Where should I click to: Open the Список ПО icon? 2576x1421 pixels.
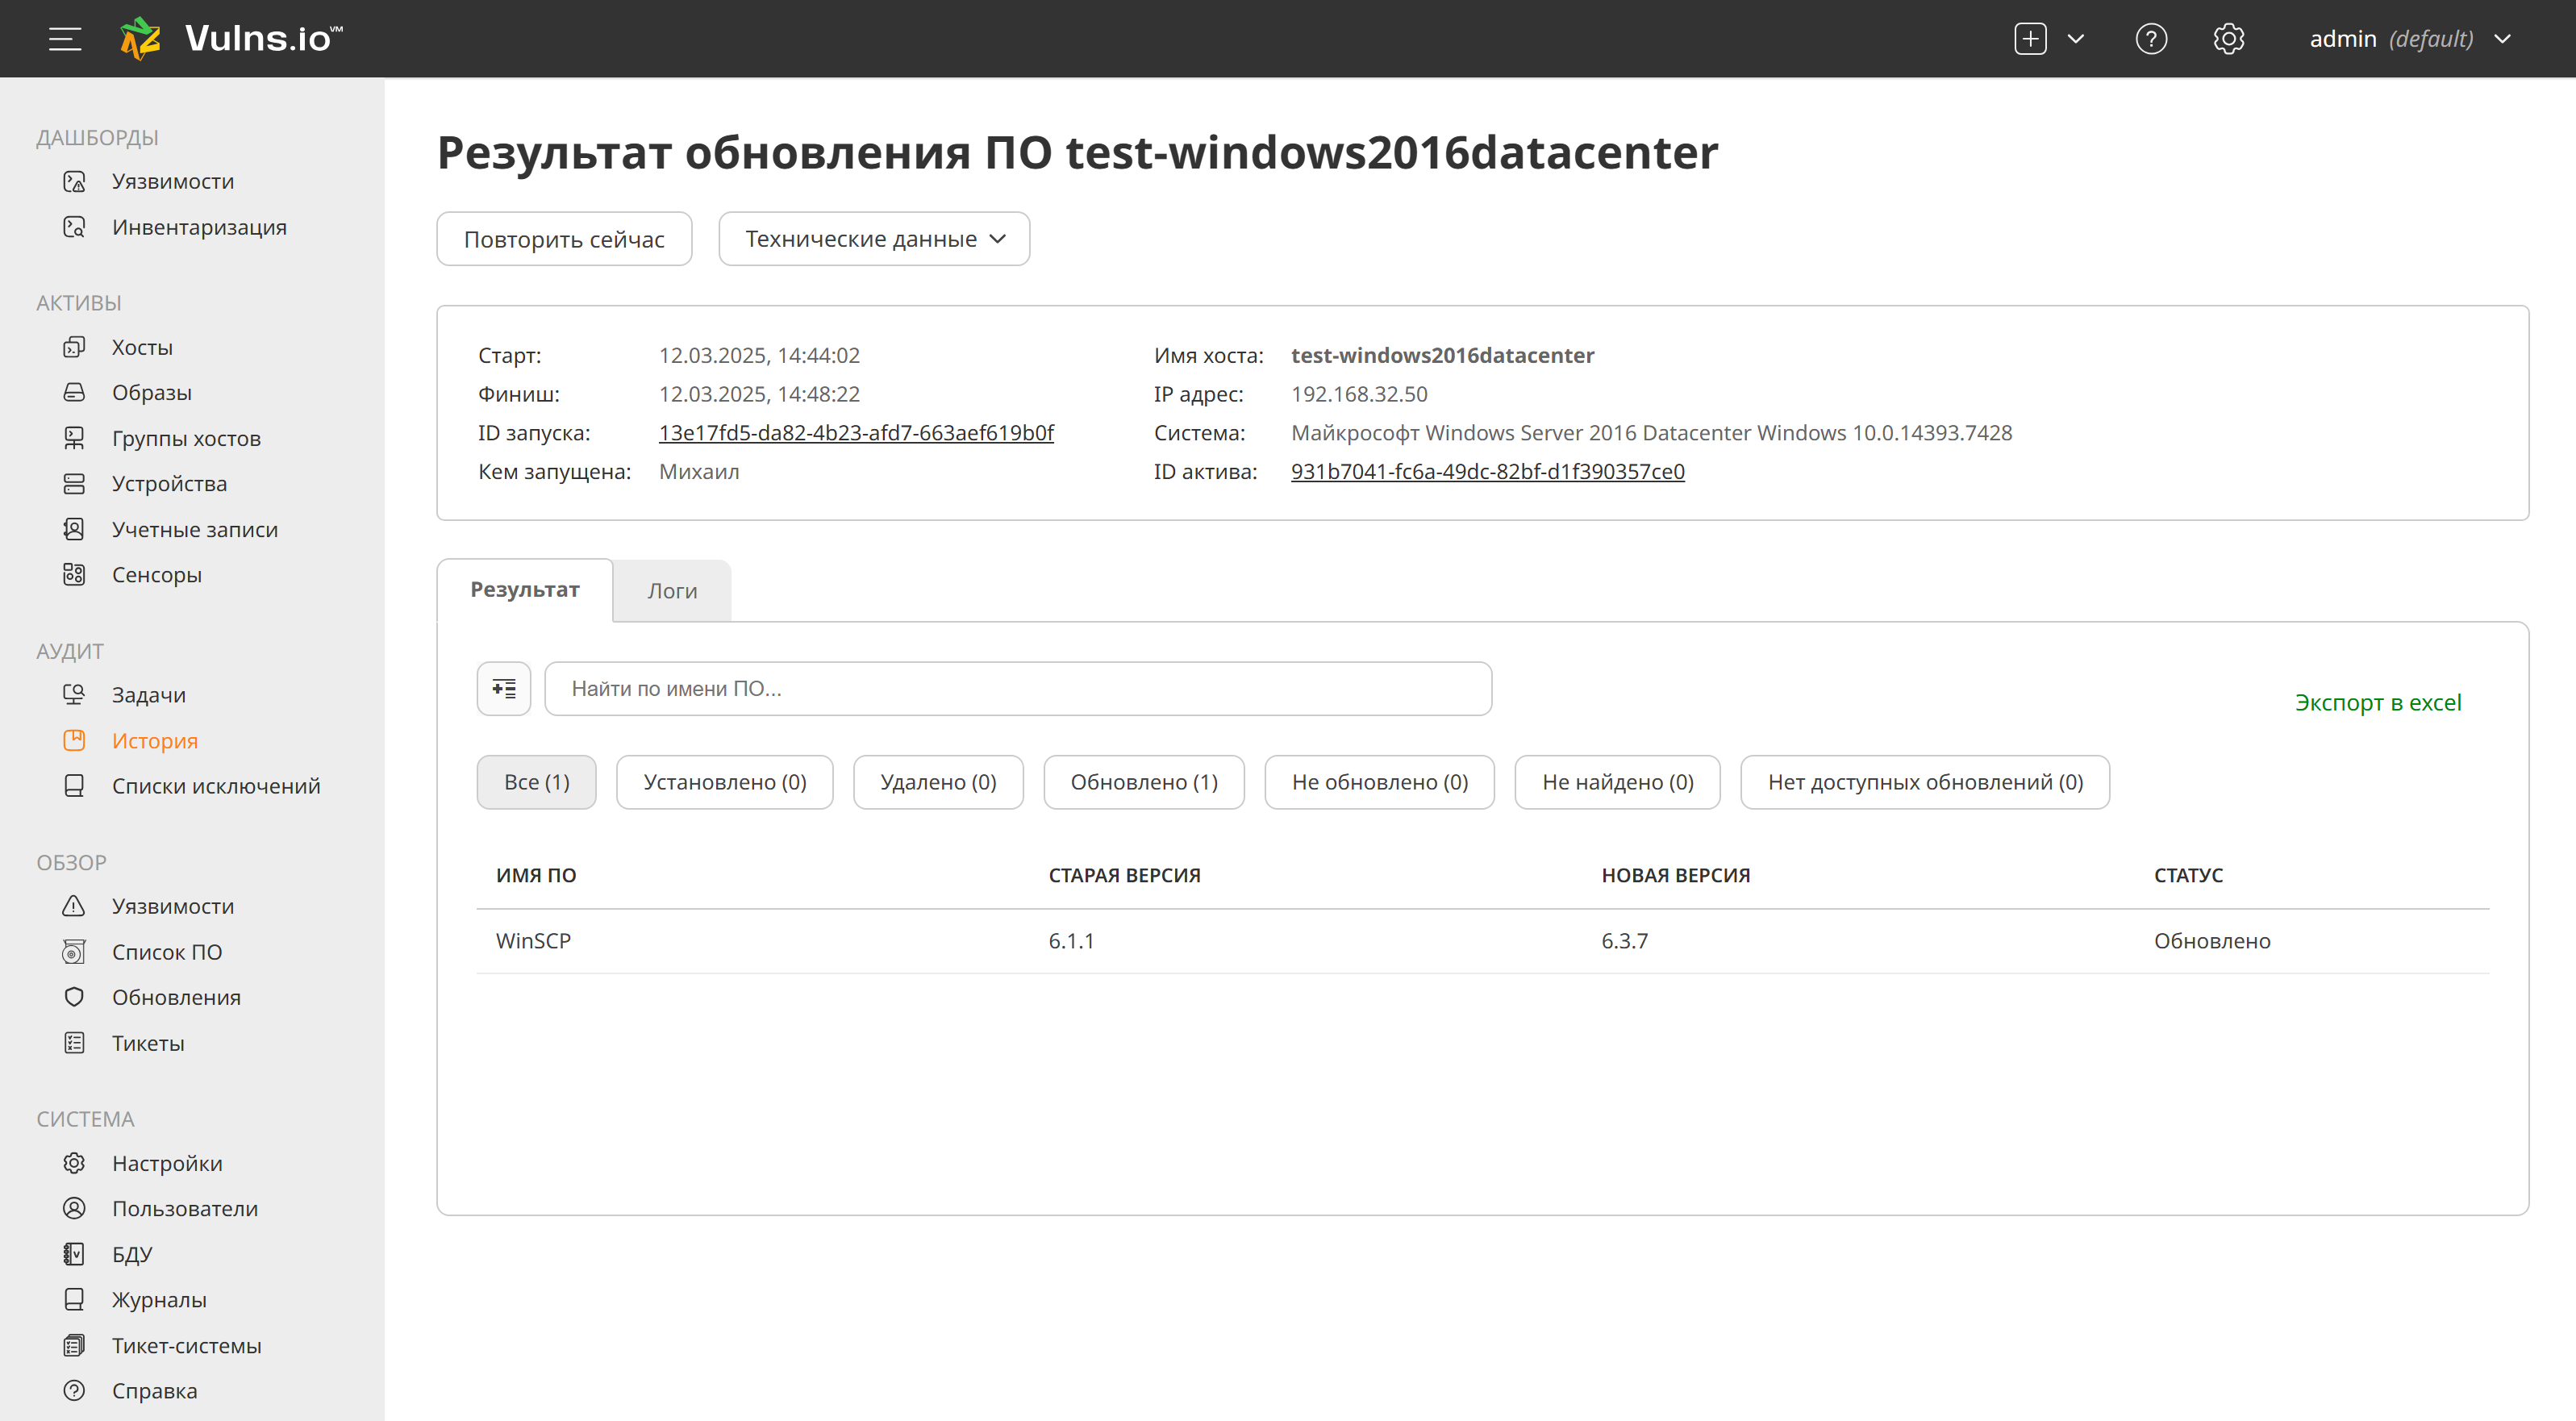(x=74, y=952)
